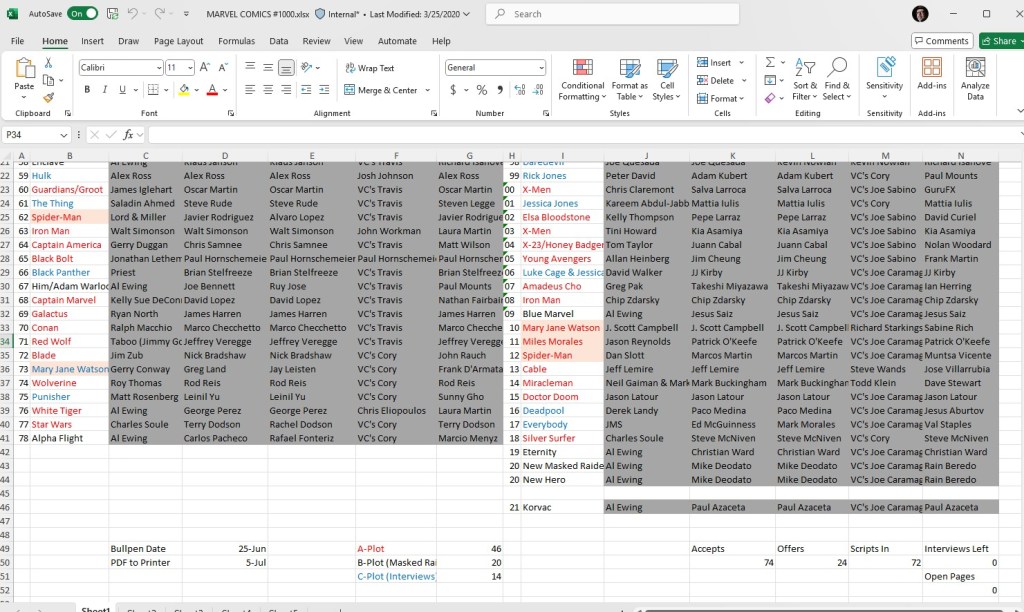Open Conditional Formatting in Styles group

[x=582, y=79]
